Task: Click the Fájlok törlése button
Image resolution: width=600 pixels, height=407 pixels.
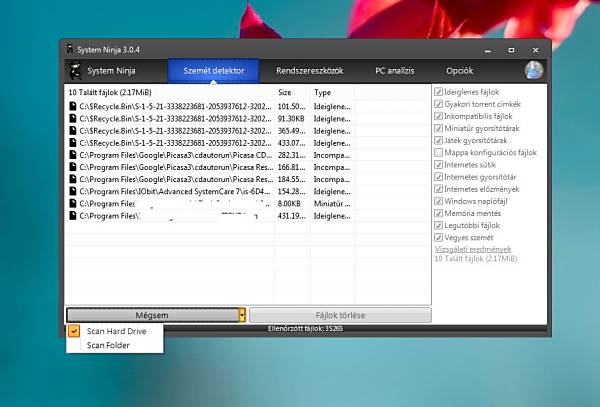Action: 340,315
